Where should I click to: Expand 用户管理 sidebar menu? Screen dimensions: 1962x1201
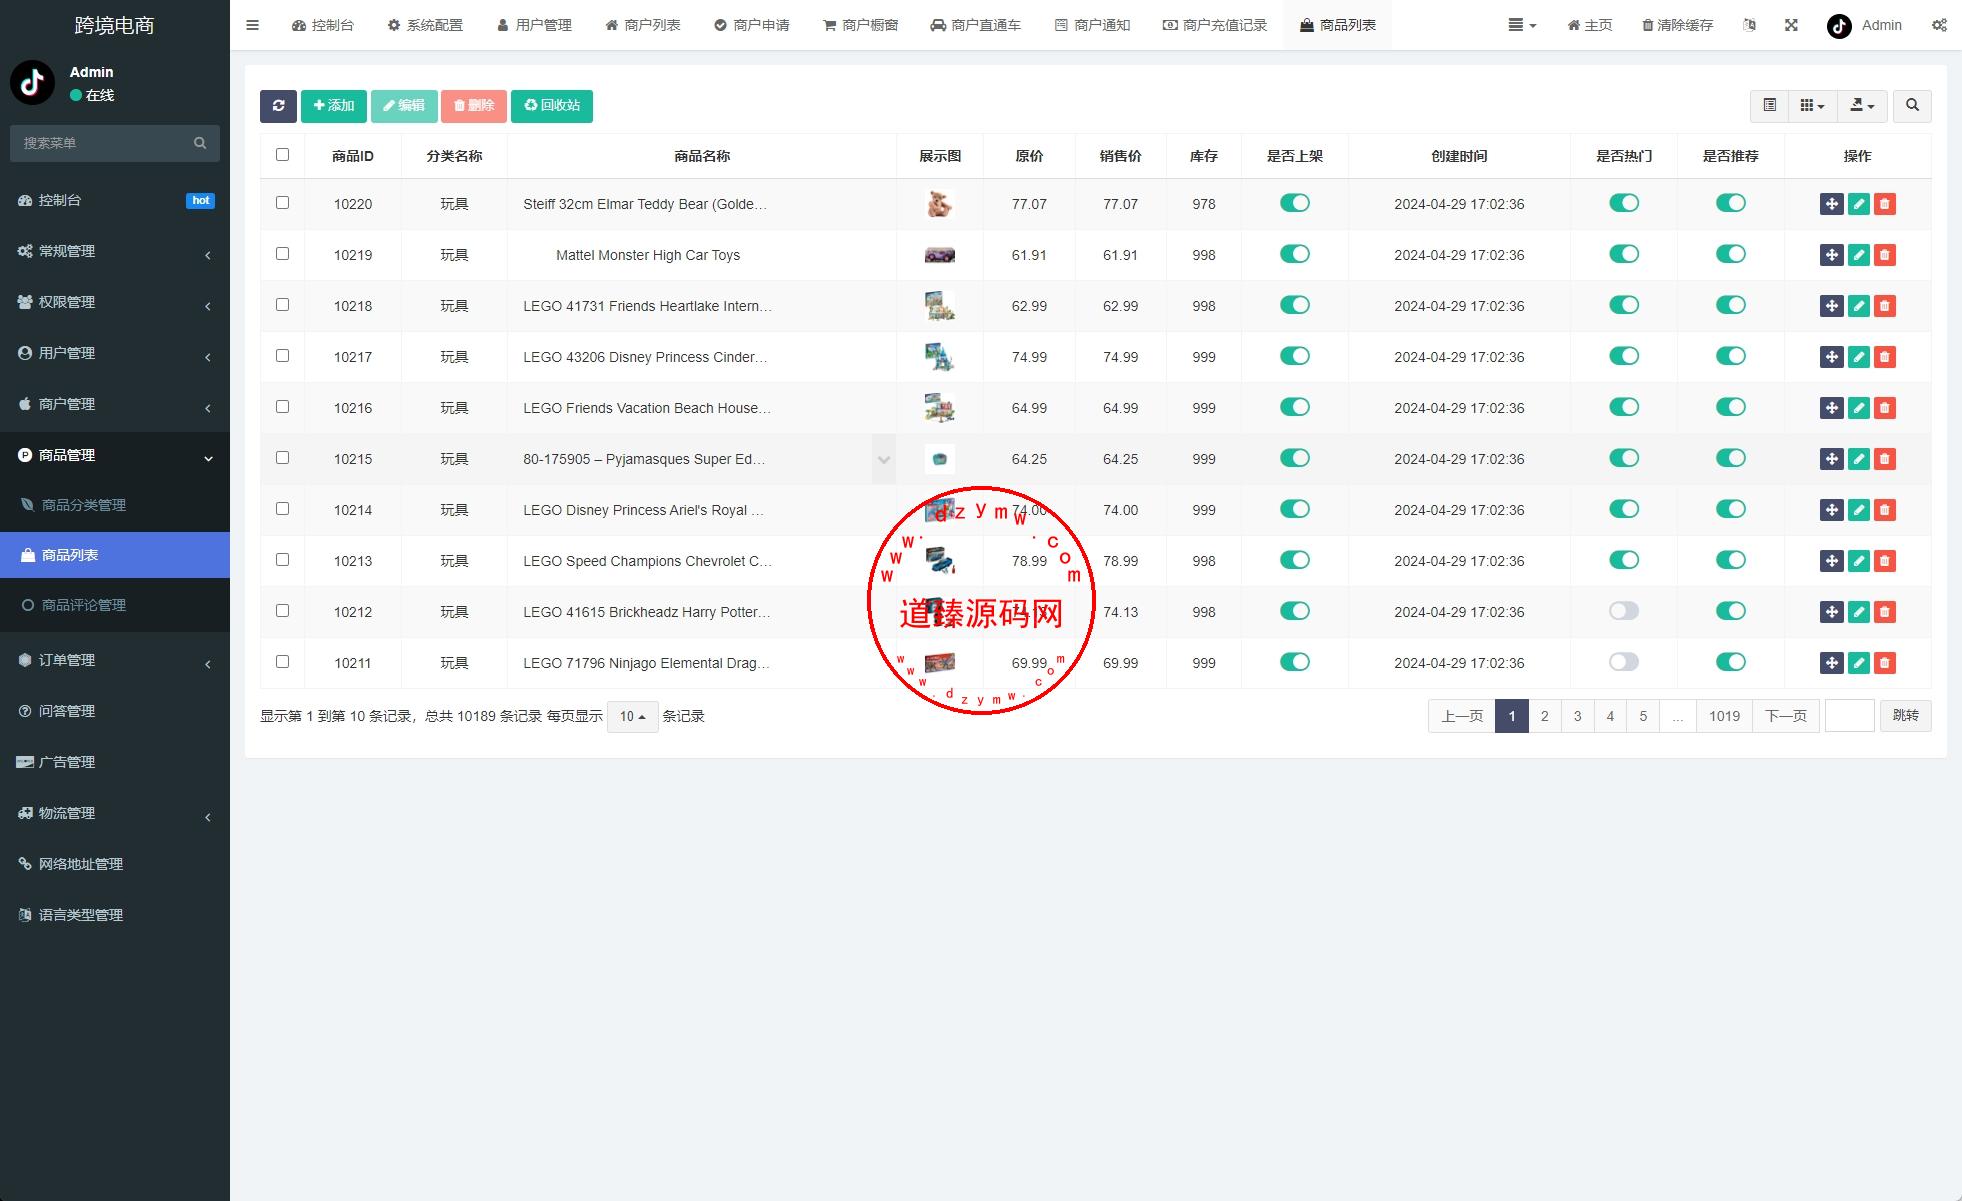tap(115, 353)
